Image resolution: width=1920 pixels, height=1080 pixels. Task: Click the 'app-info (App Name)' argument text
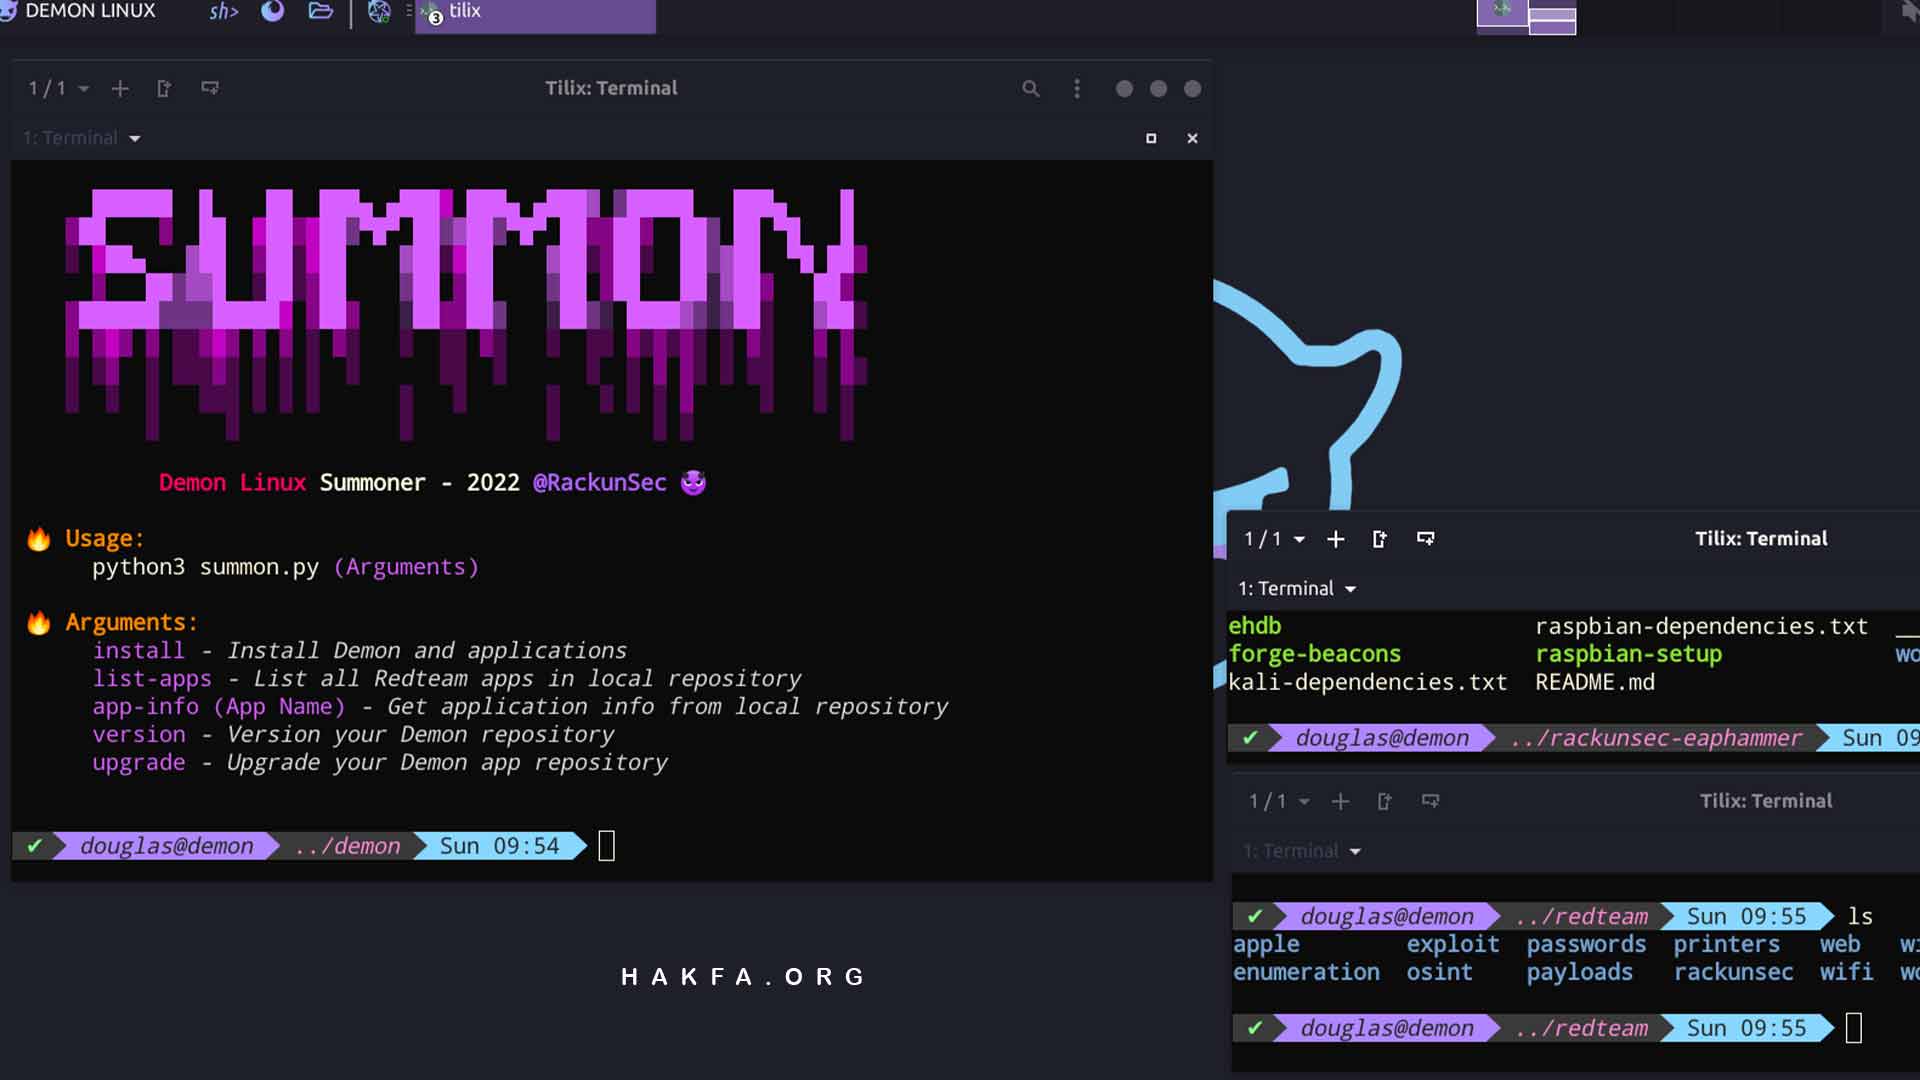(x=219, y=707)
